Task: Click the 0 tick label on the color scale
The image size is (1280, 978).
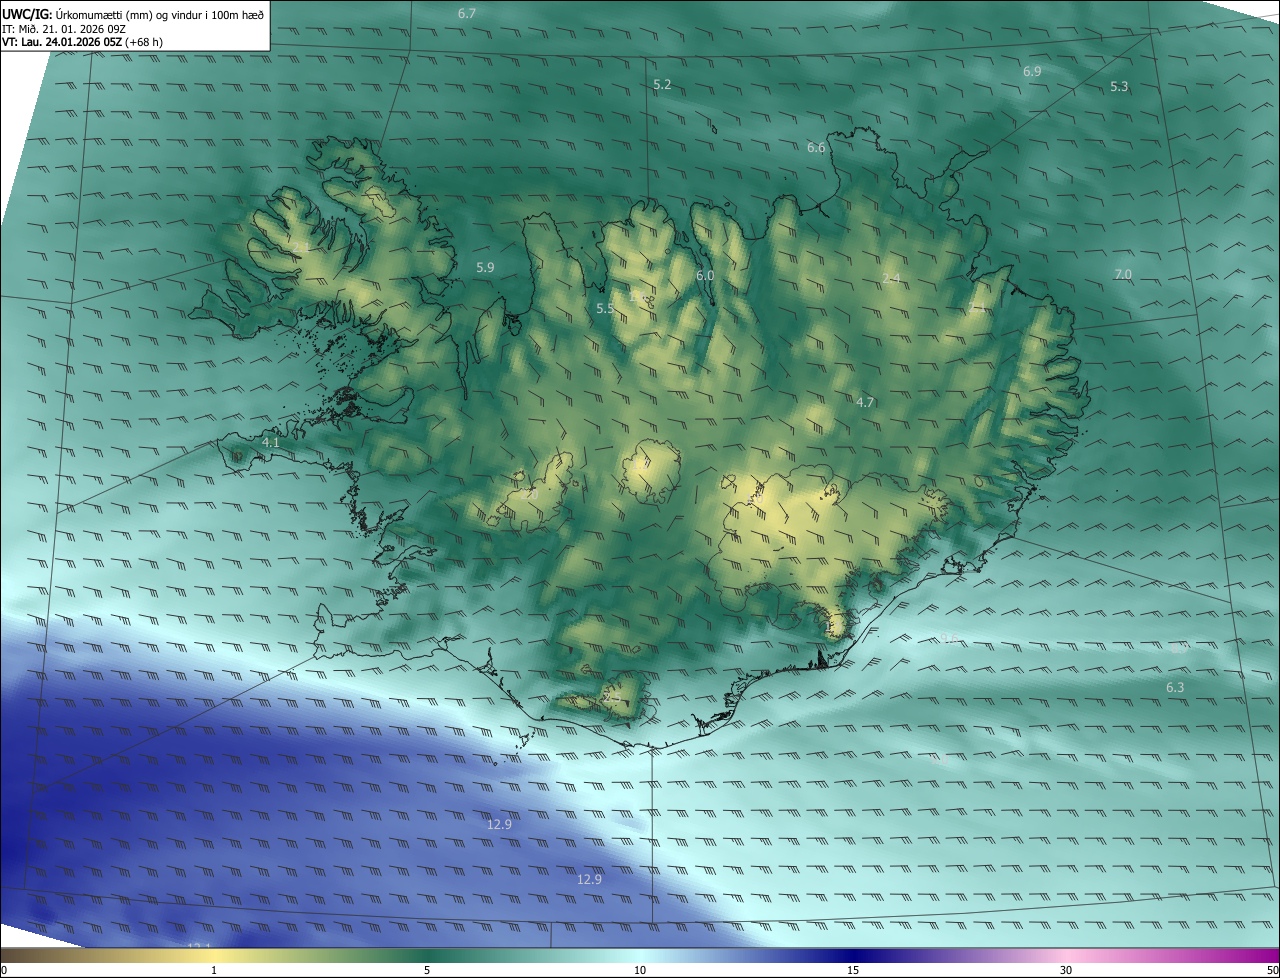Action: 4,970
